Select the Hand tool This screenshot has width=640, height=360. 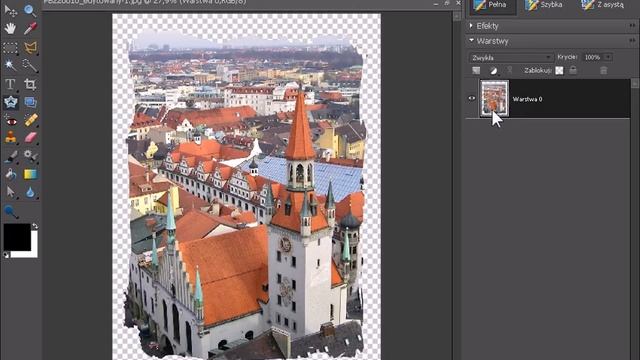pyautogui.click(x=11, y=28)
